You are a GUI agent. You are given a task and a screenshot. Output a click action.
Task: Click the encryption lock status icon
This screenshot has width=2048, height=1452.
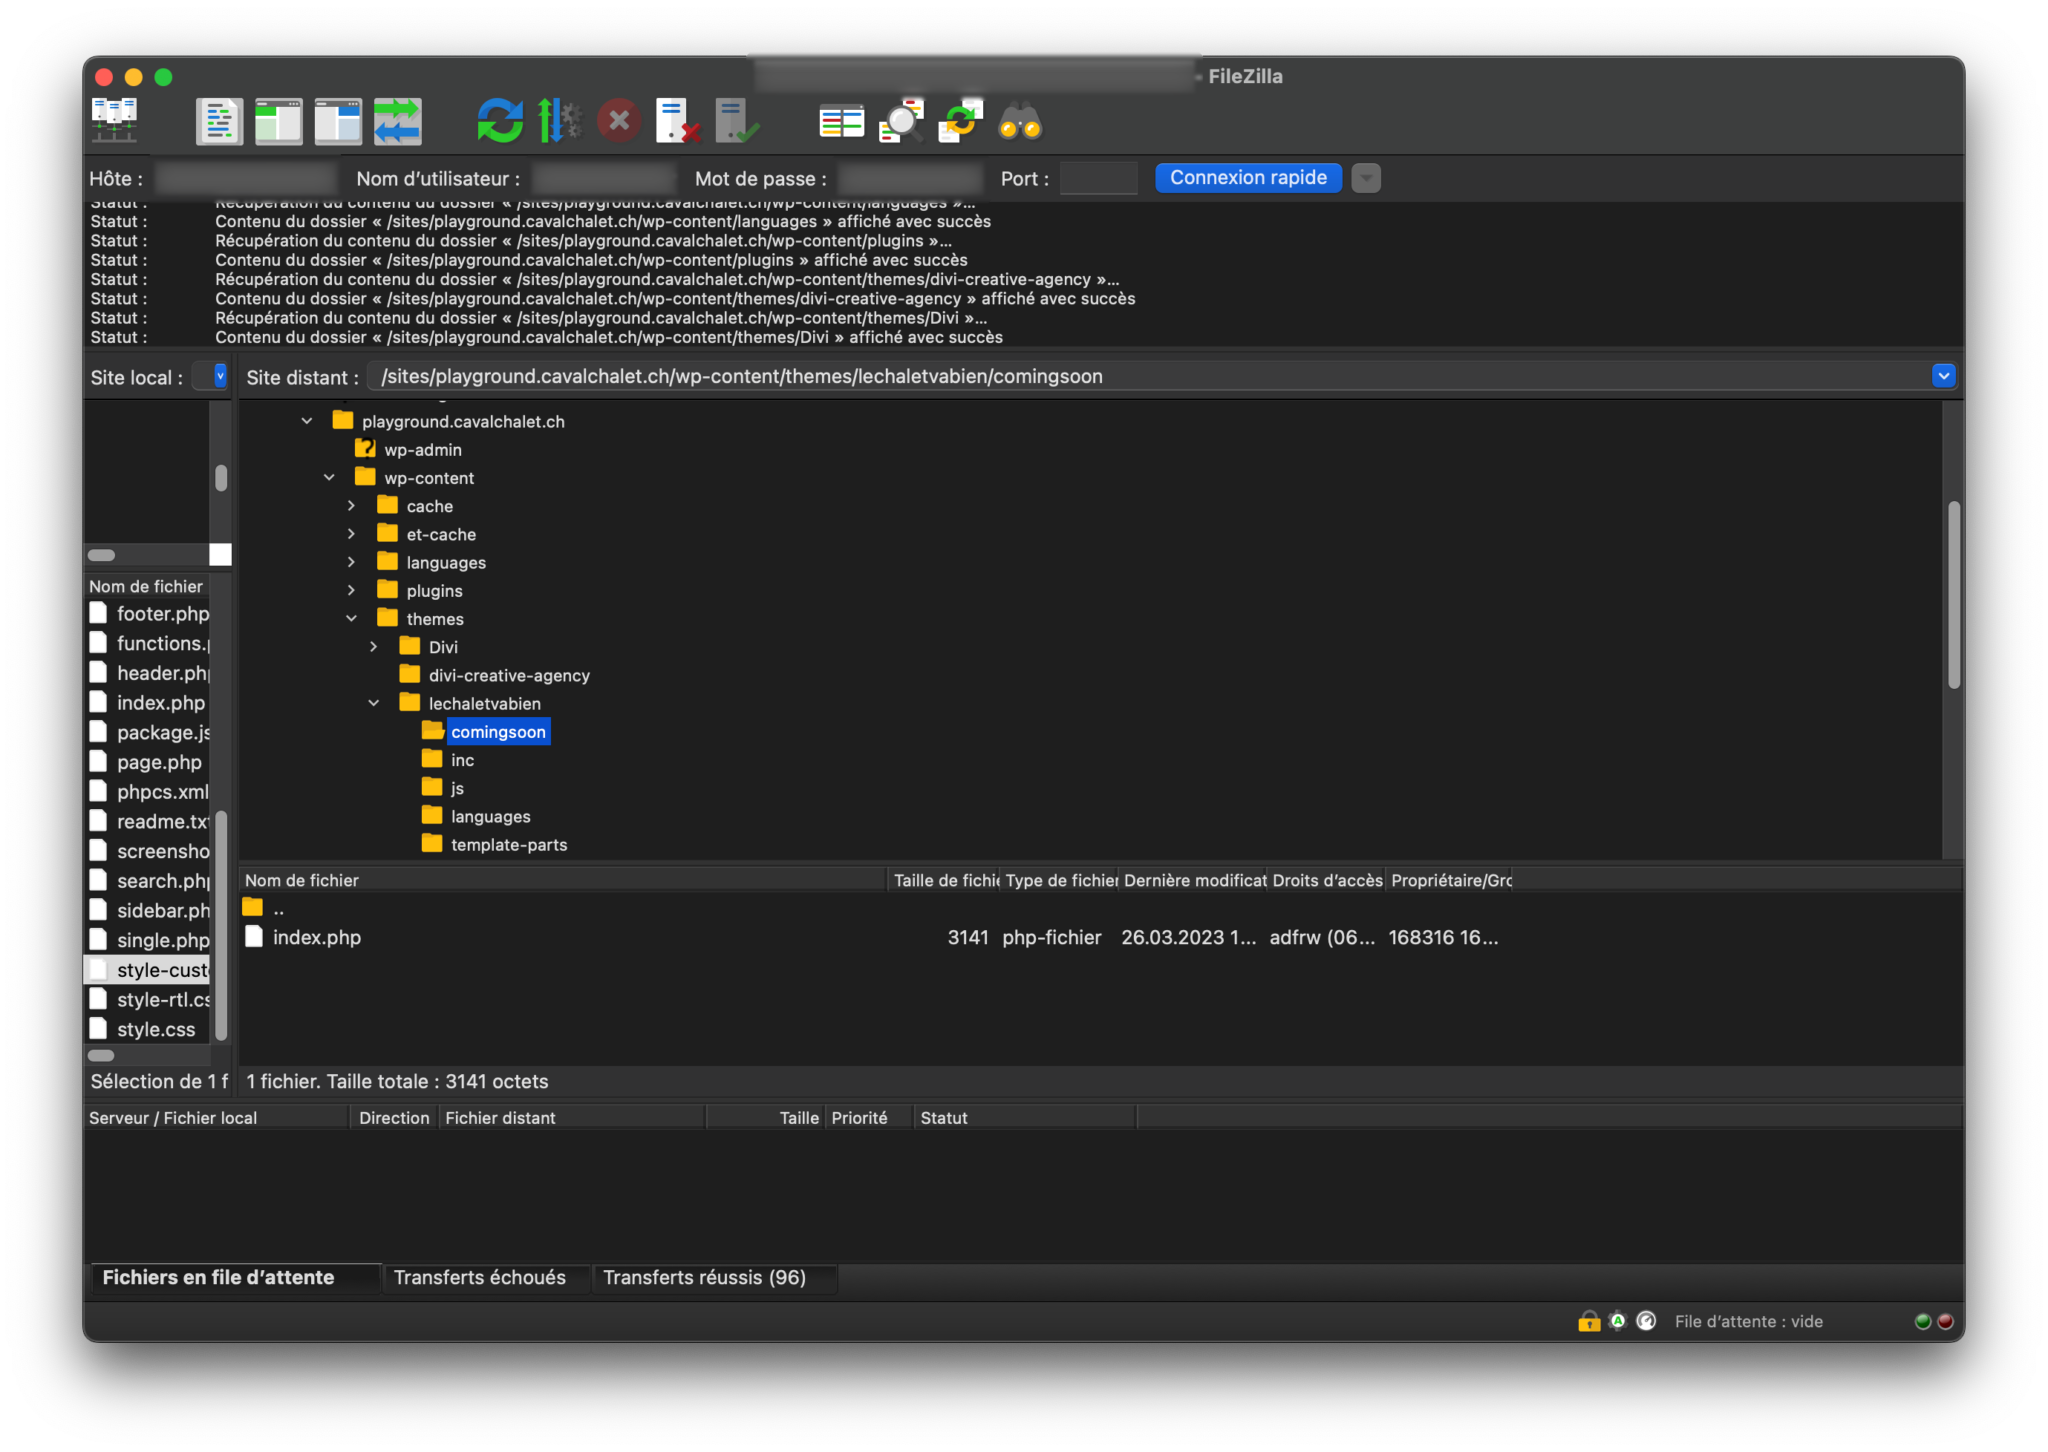(x=1589, y=1322)
